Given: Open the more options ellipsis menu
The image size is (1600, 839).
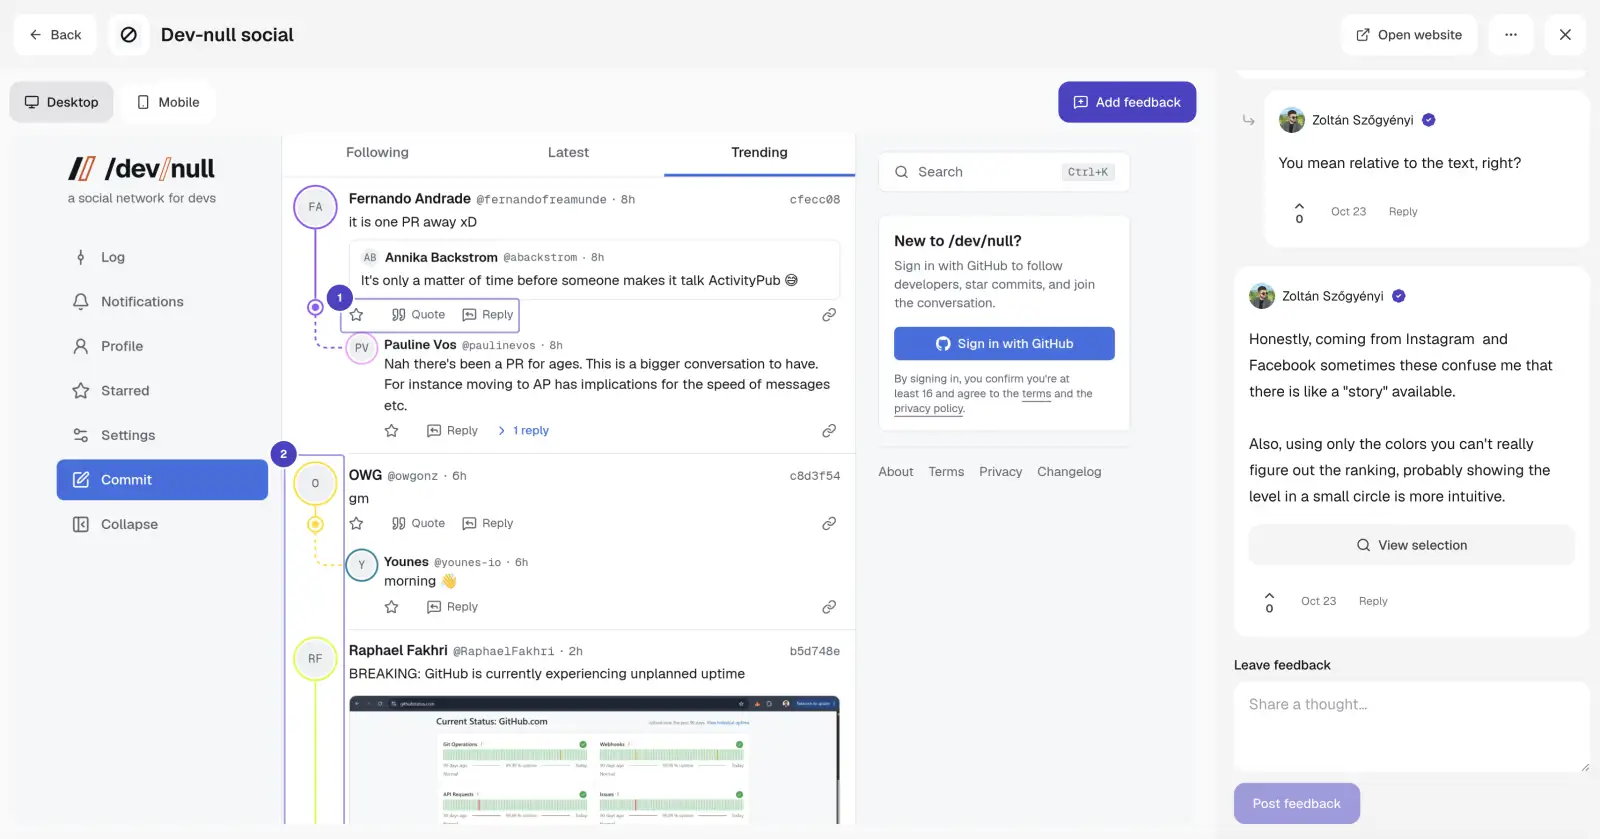Looking at the screenshot, I should pyautogui.click(x=1511, y=35).
